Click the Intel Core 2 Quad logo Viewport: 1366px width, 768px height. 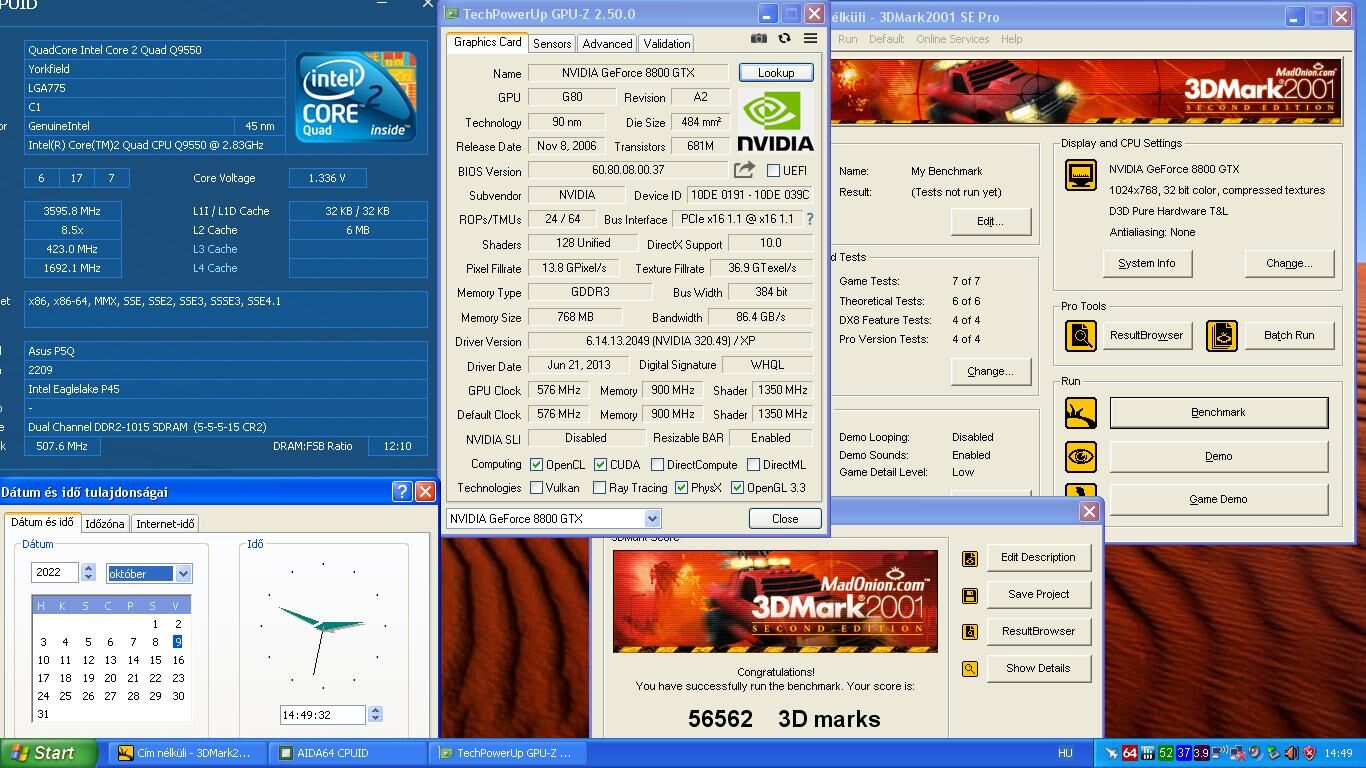(355, 96)
